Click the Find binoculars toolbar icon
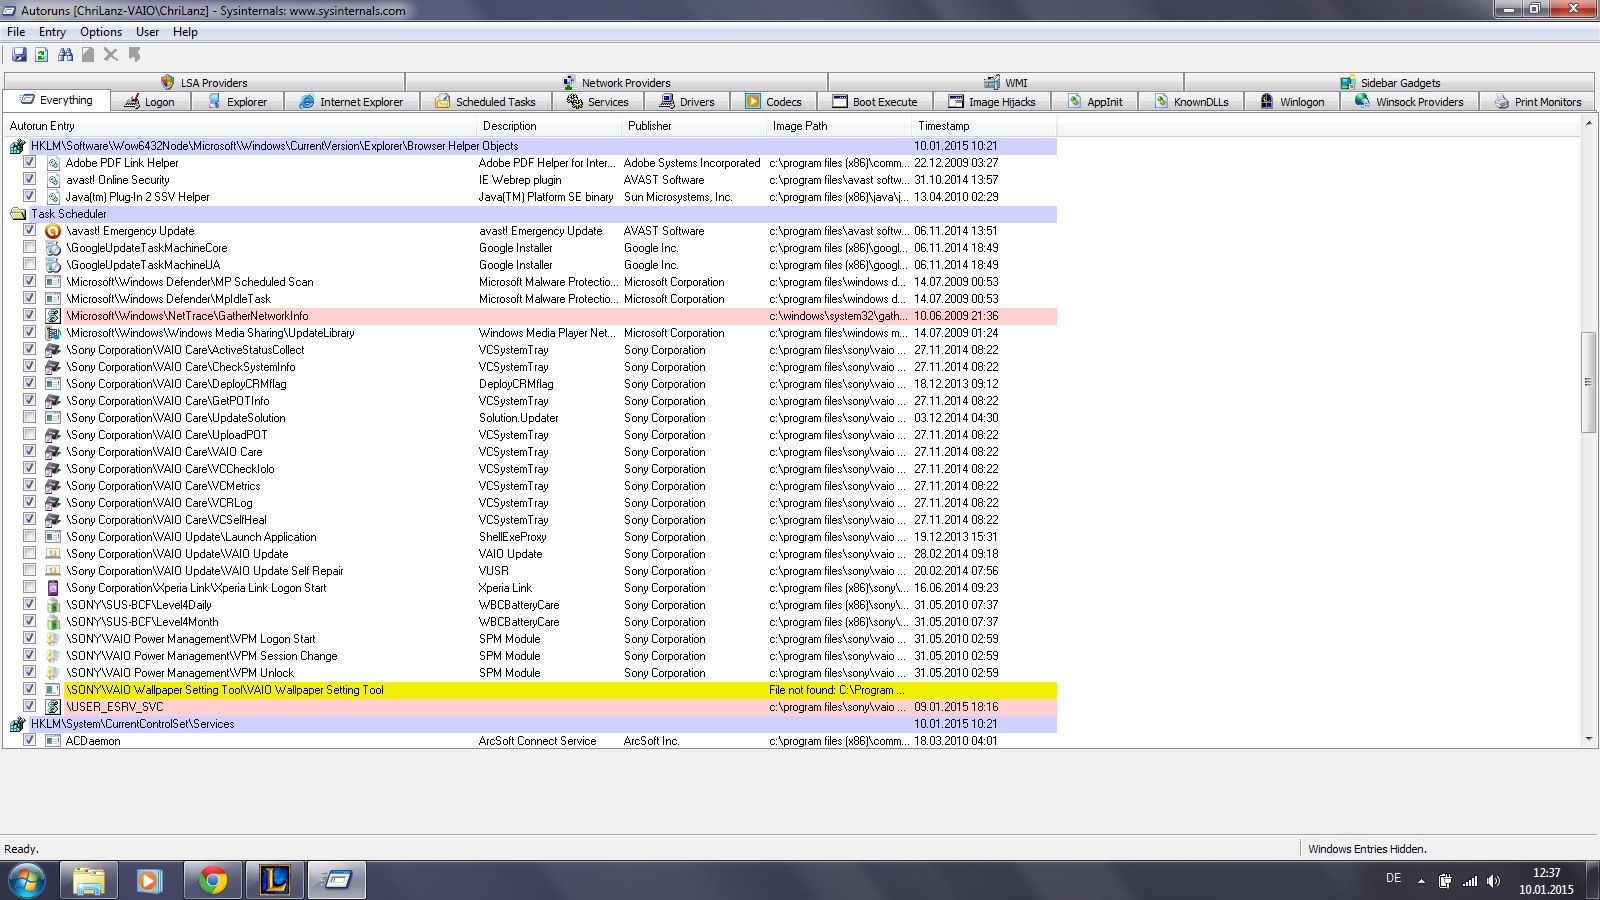 click(x=65, y=55)
